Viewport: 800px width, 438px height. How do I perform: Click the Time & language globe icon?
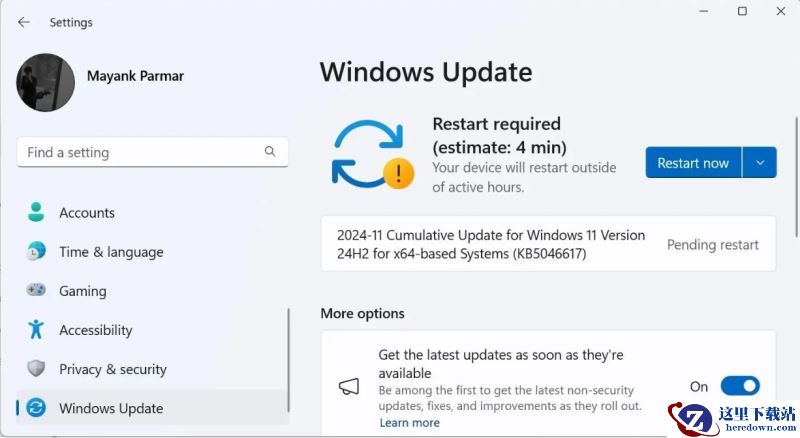[36, 251]
